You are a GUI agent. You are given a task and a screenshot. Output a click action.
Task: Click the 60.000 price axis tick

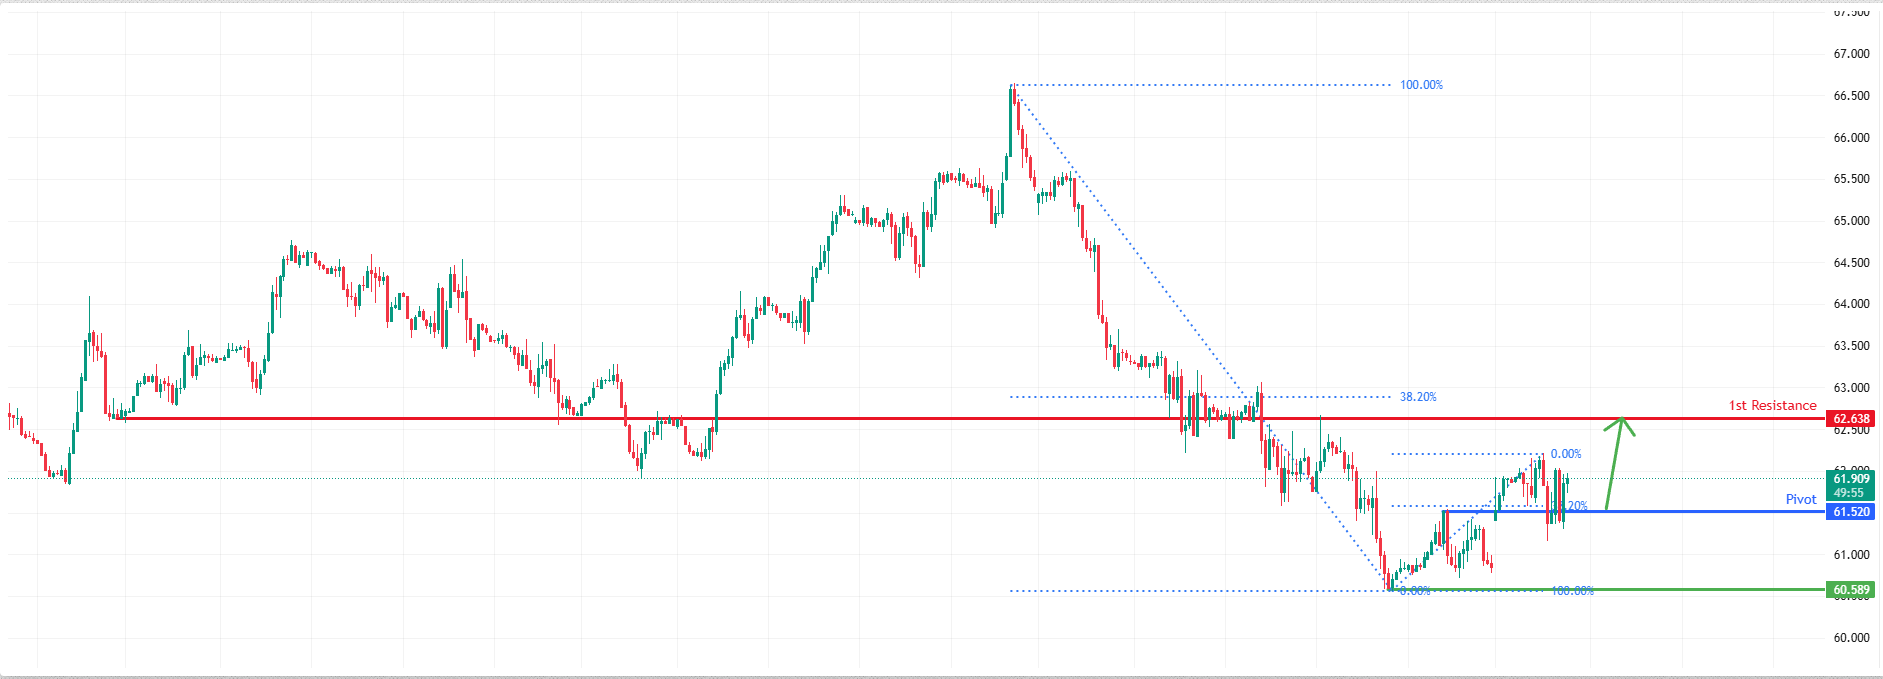pos(1851,638)
